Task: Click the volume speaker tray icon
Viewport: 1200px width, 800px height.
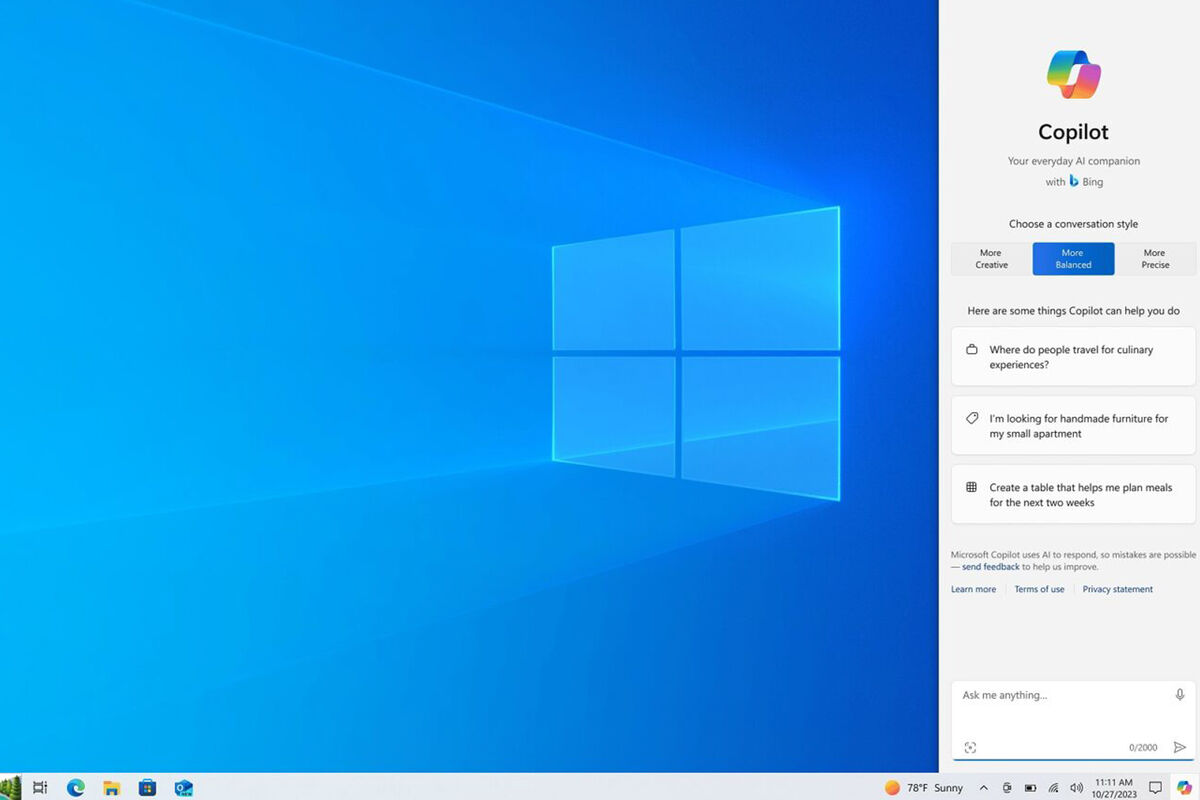Action: click(1076, 788)
